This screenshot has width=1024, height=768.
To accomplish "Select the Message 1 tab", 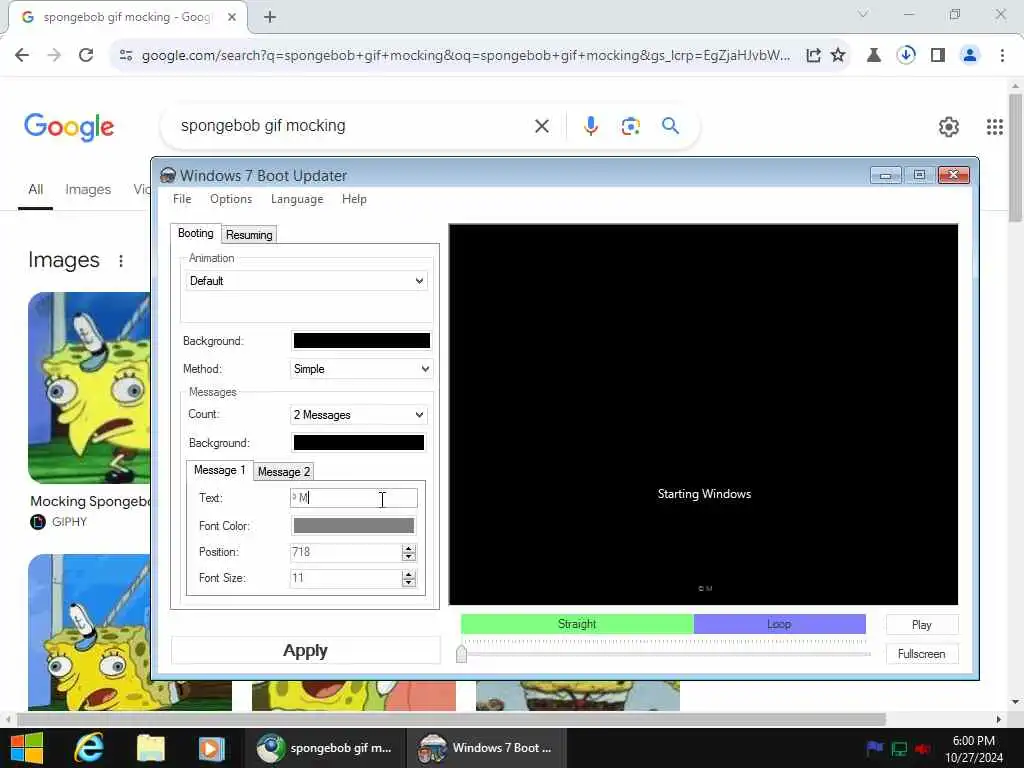I will (x=219, y=470).
